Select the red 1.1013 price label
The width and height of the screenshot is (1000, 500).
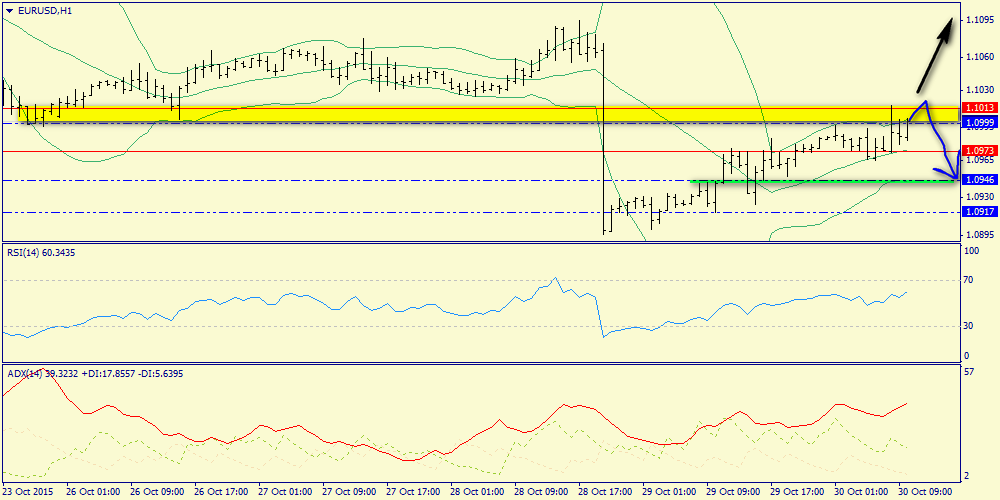(x=978, y=107)
